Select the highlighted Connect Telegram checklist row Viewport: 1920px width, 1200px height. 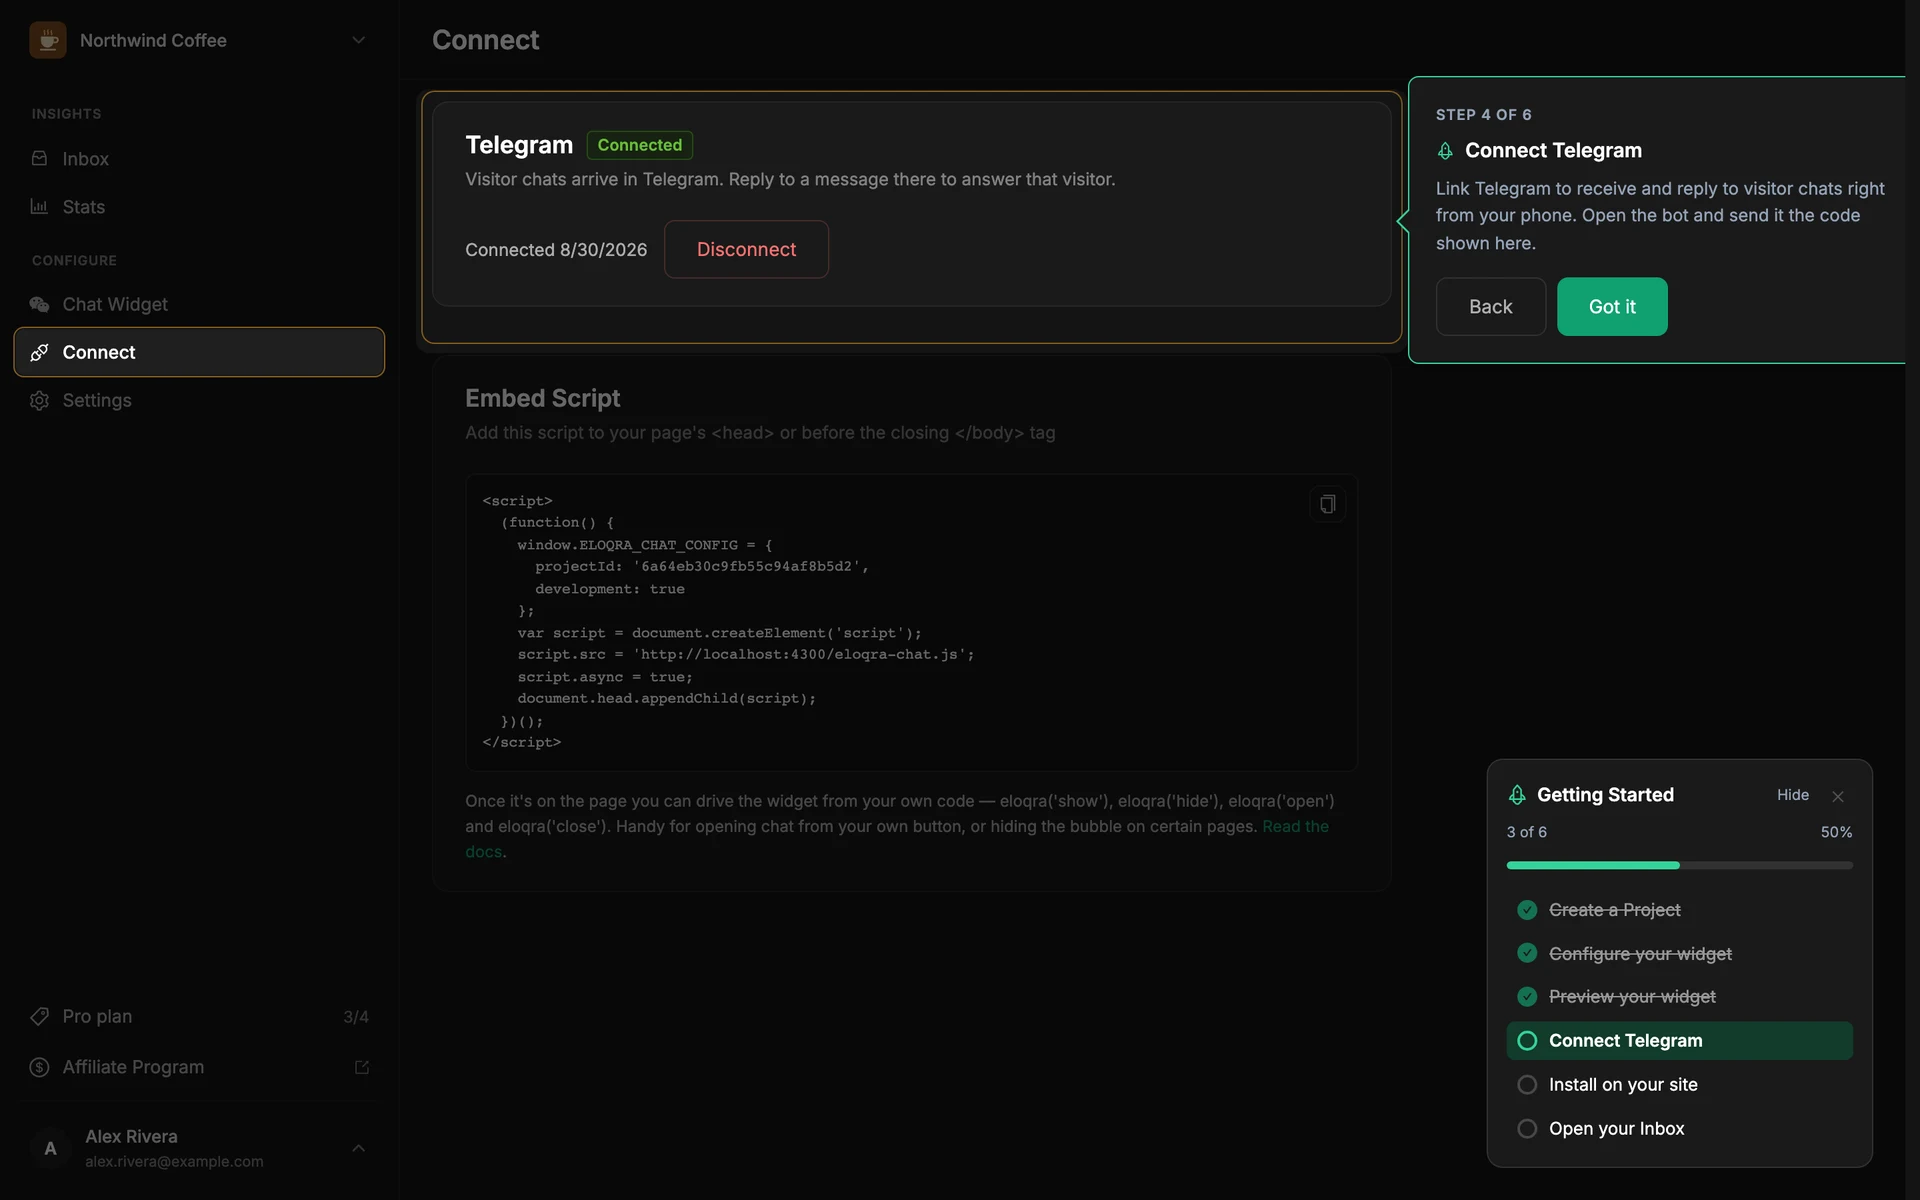(1679, 1041)
